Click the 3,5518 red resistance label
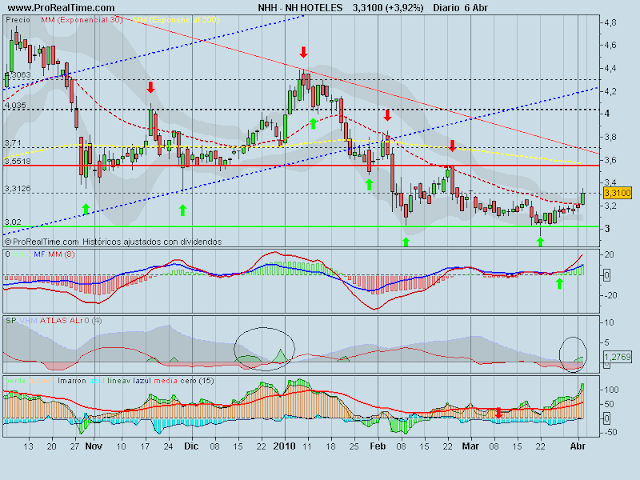The image size is (640, 480). (x=18, y=161)
